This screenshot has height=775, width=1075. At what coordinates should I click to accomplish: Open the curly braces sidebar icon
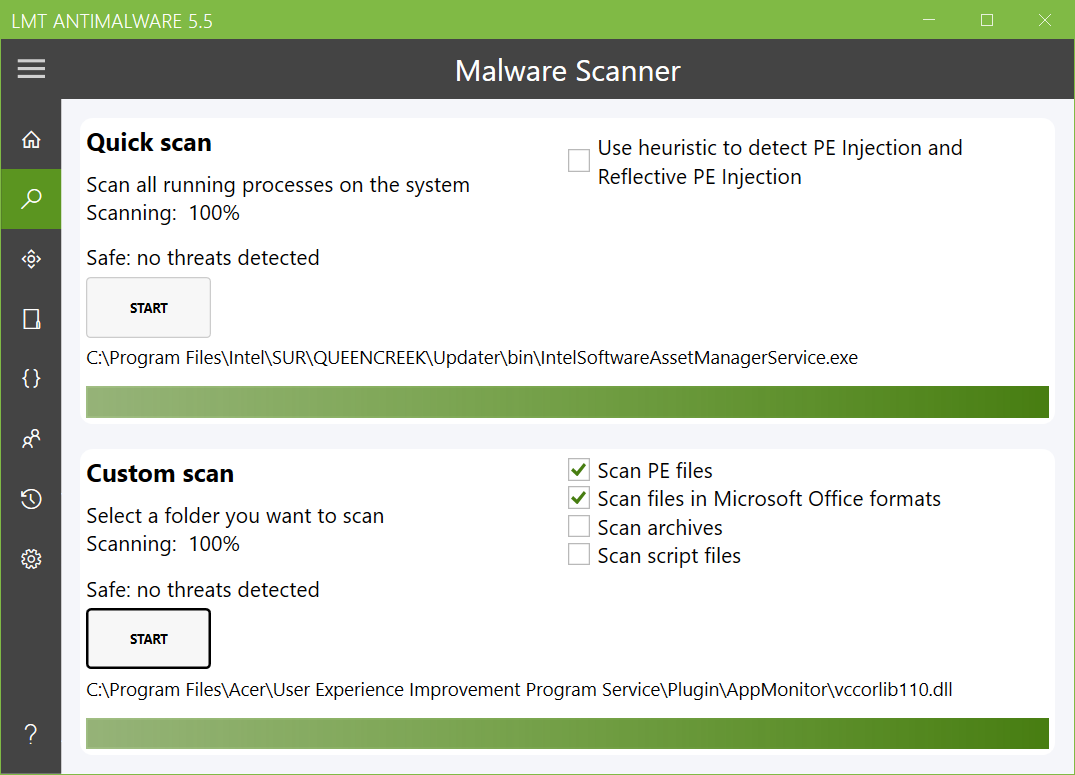point(31,378)
